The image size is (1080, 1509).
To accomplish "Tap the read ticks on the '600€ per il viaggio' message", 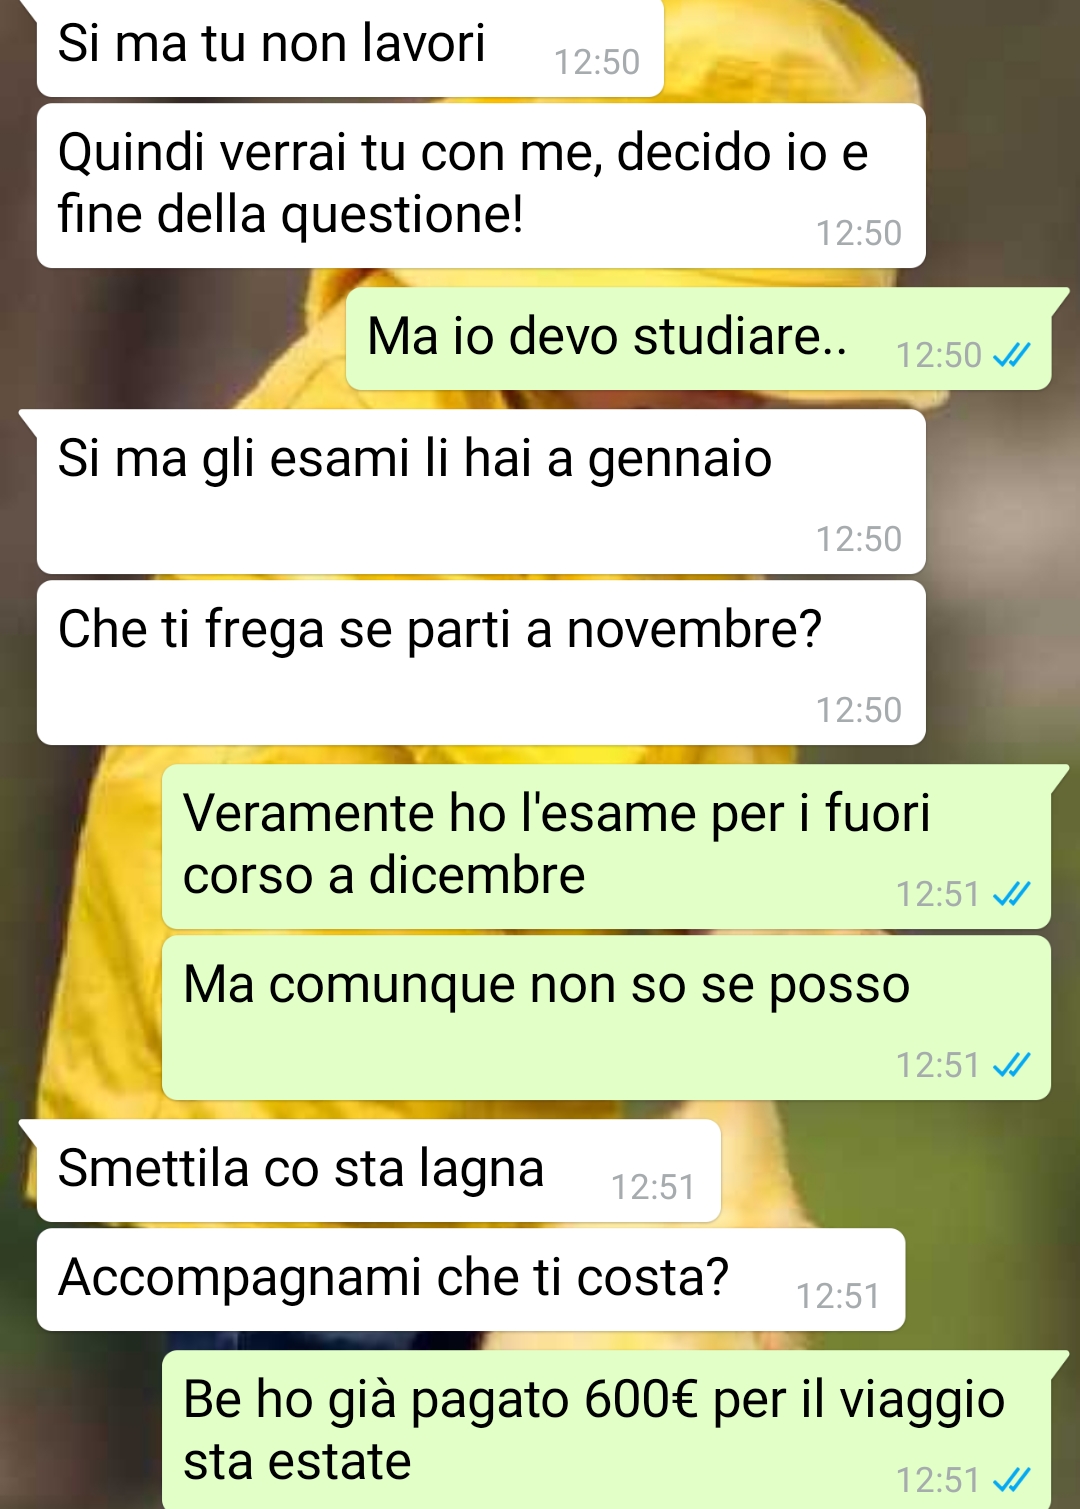I will coord(1011,1479).
